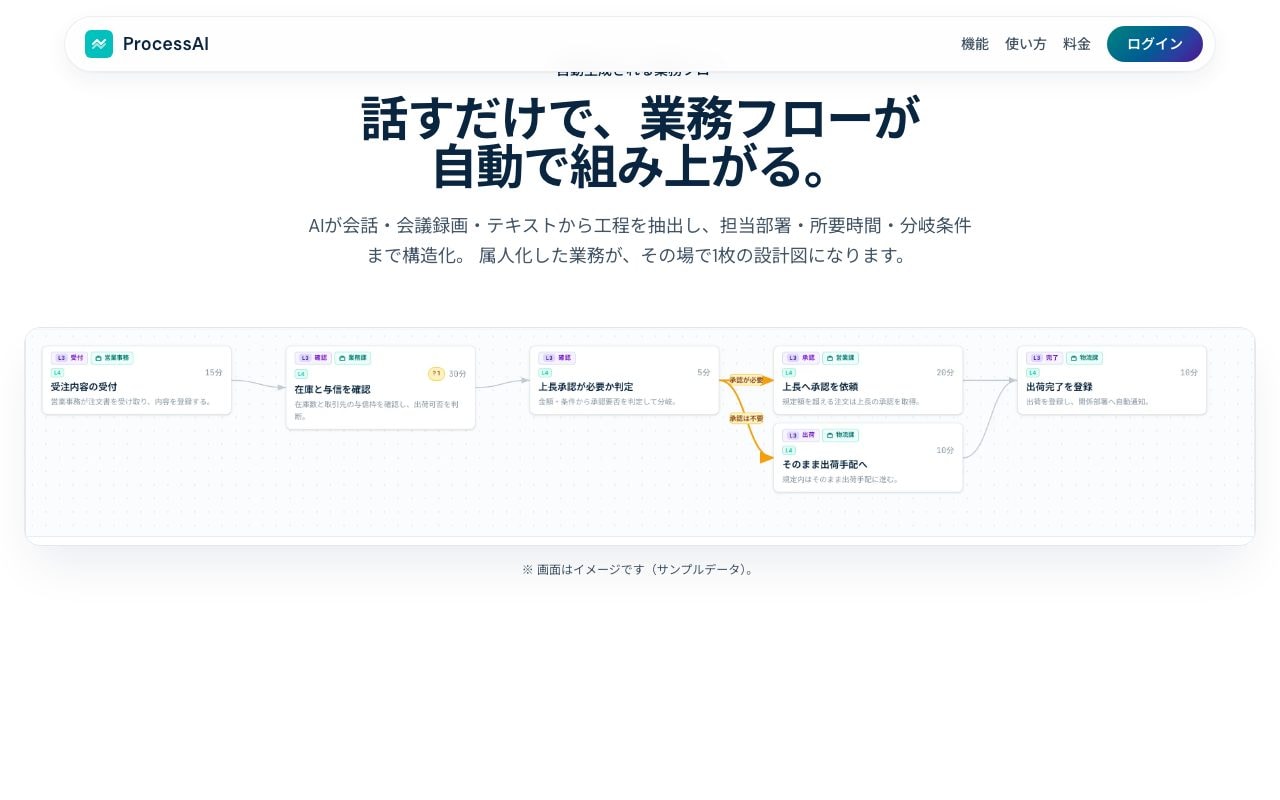
Task: Click the L3 承認 stage badge
Action: click(x=801, y=357)
